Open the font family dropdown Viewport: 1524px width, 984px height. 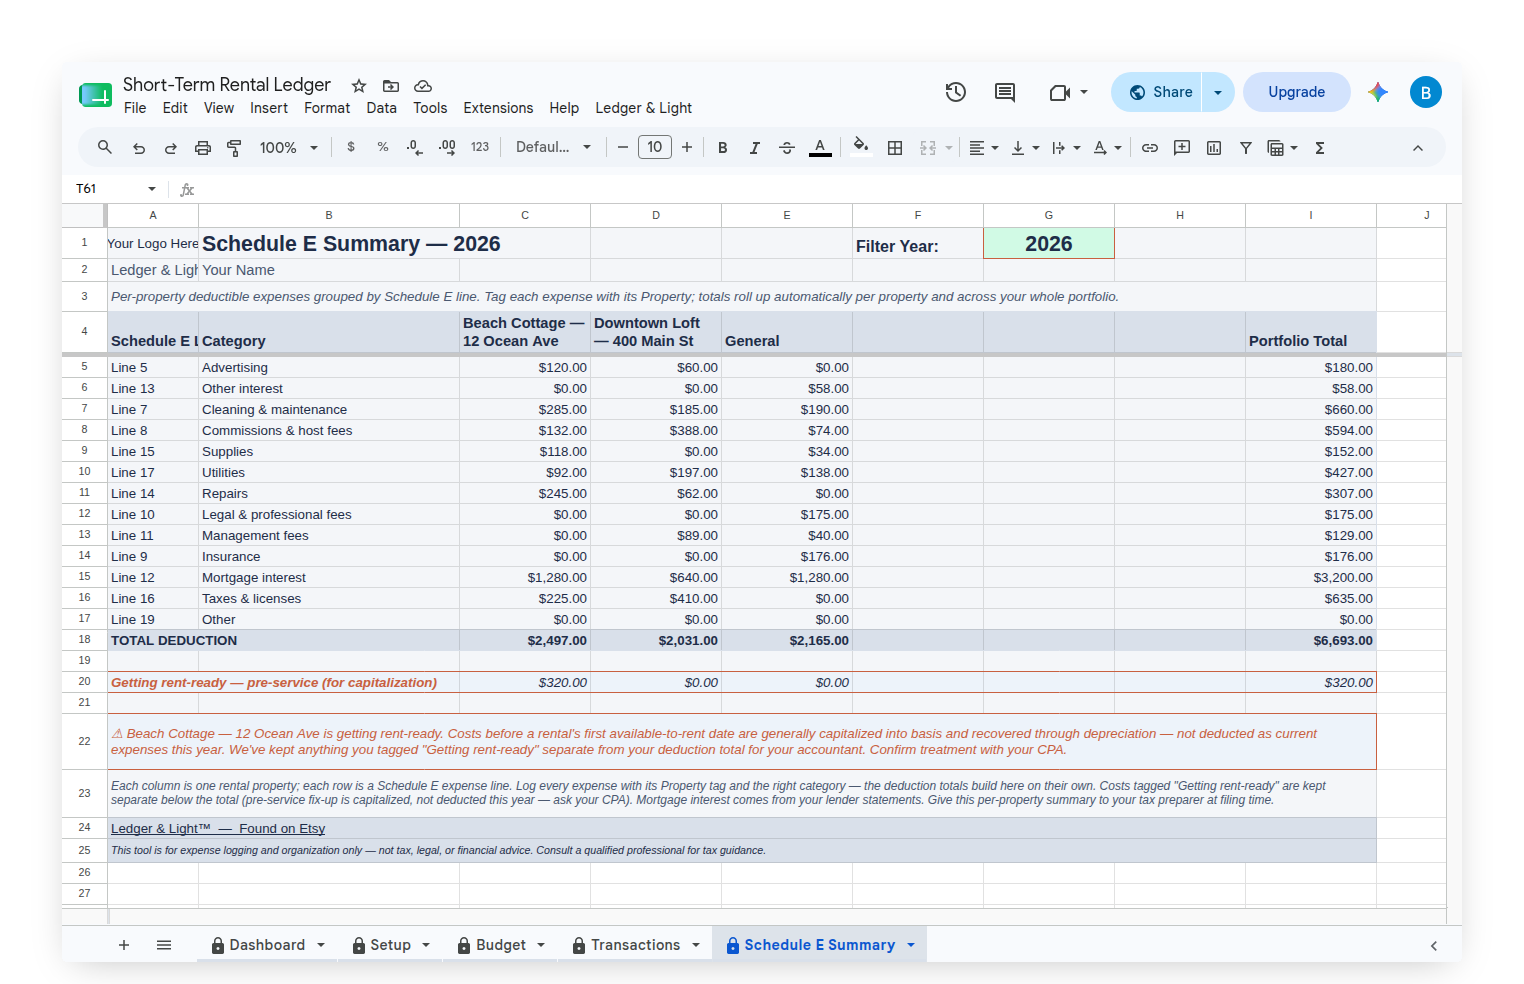click(x=553, y=147)
